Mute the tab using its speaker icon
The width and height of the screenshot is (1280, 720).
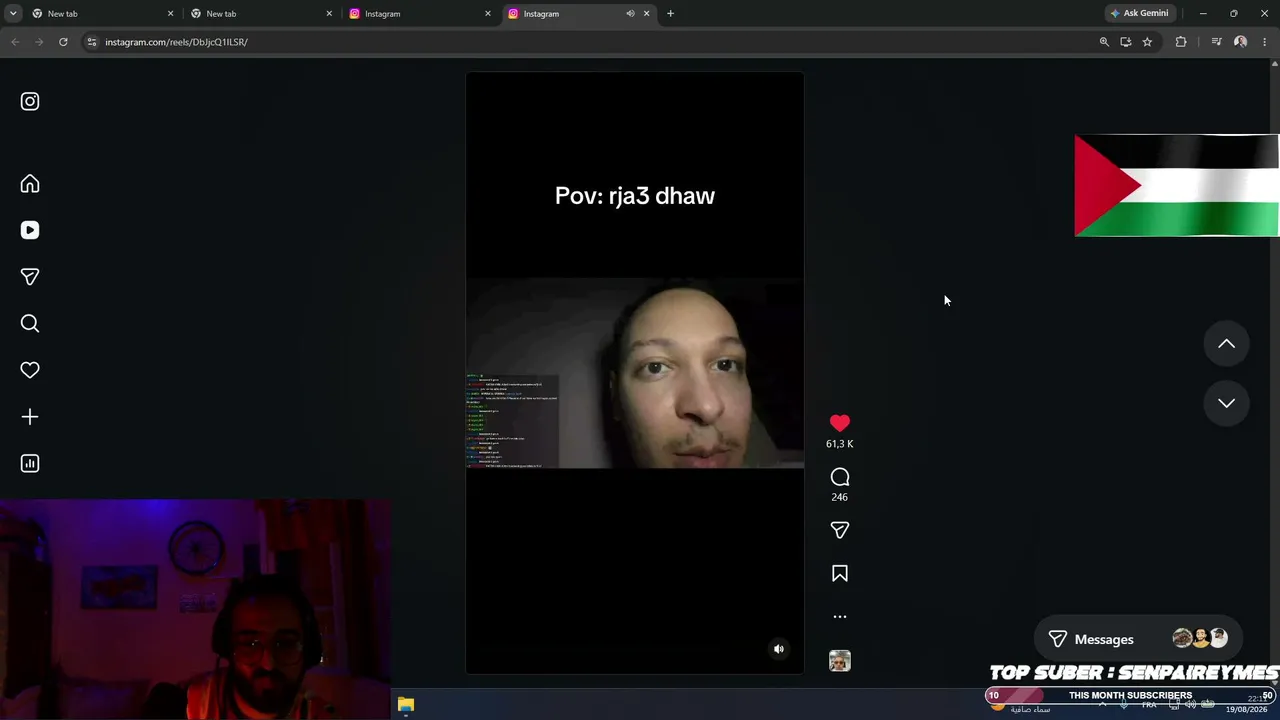630,14
